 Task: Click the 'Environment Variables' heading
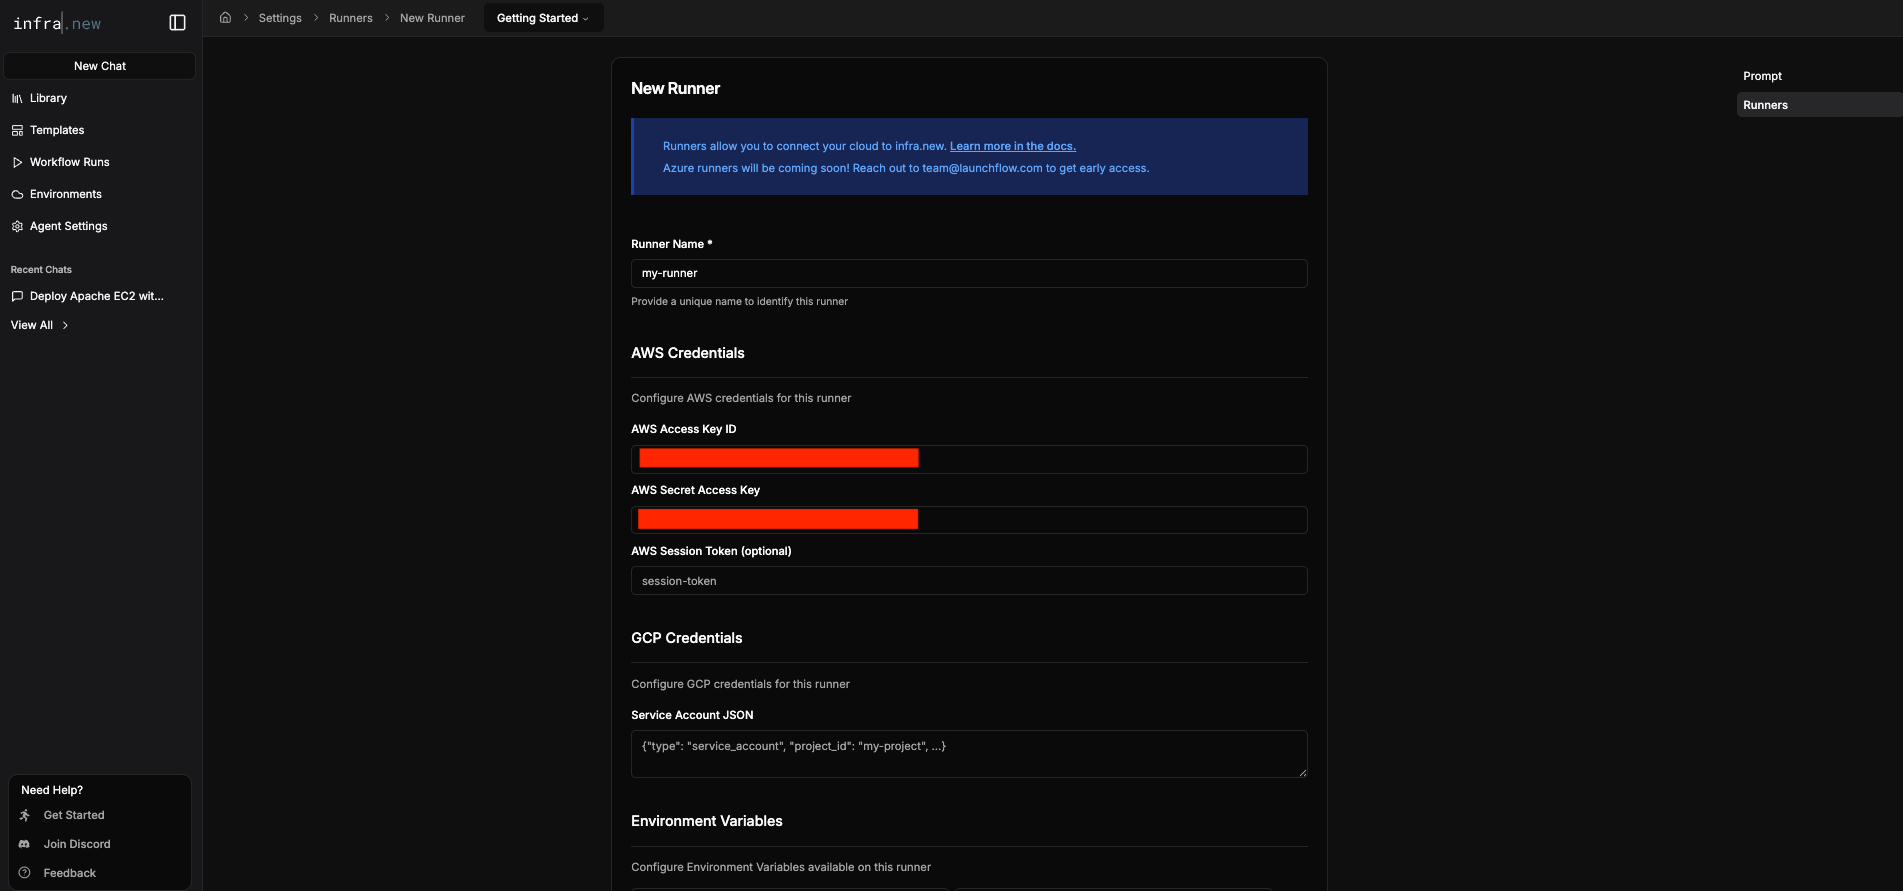[x=707, y=821]
